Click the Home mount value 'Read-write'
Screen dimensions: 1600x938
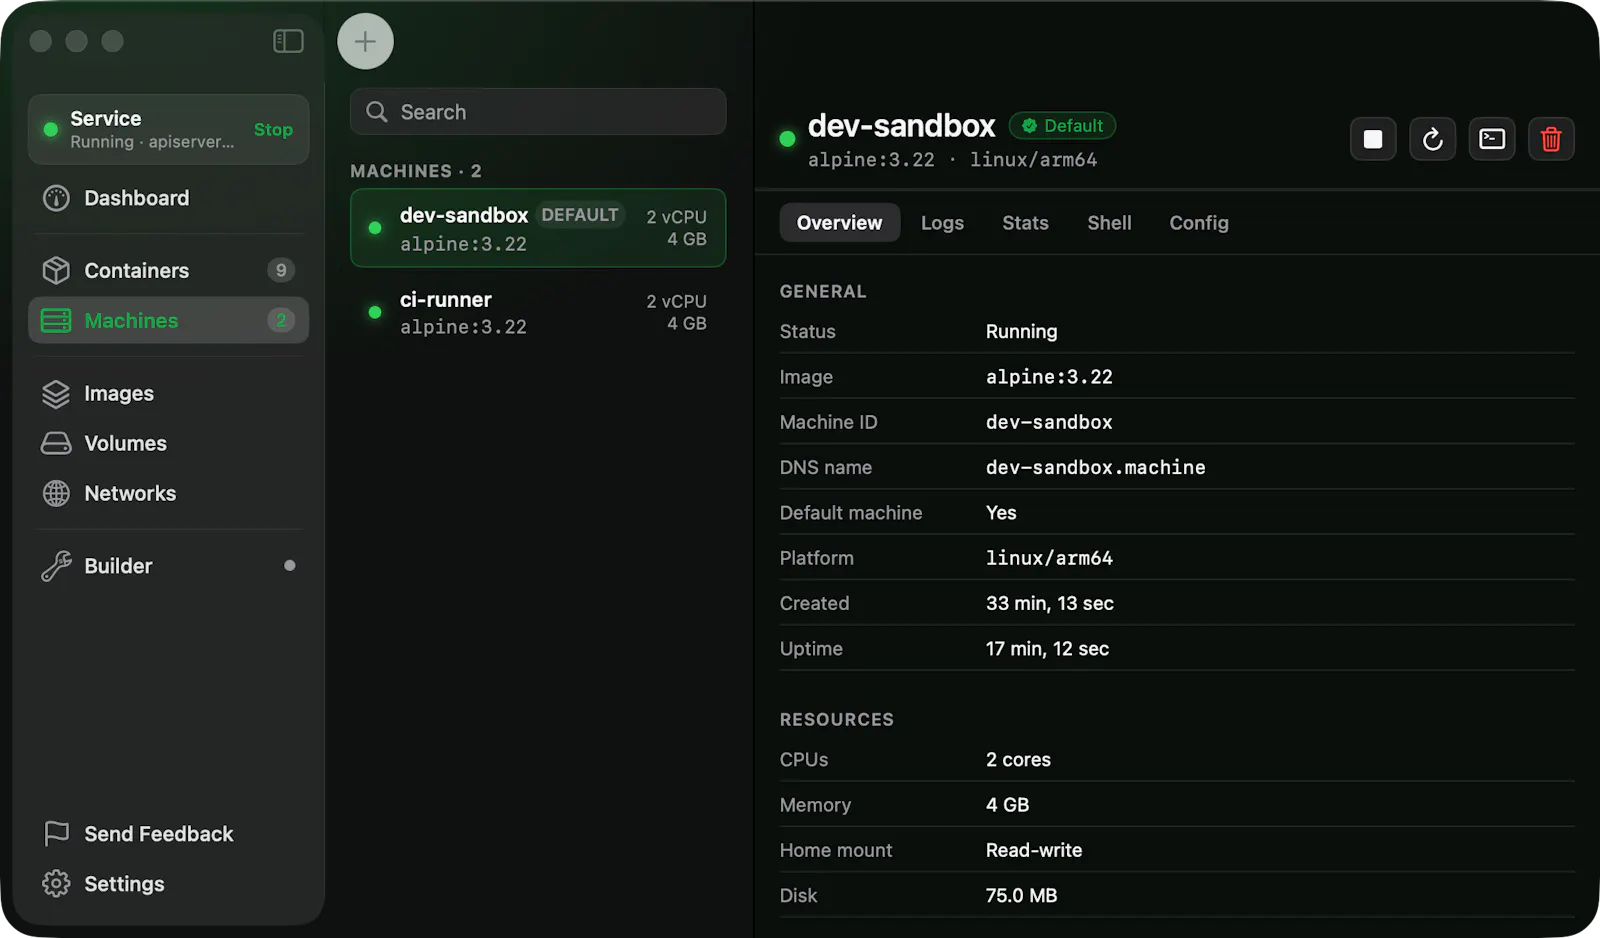click(x=1034, y=850)
